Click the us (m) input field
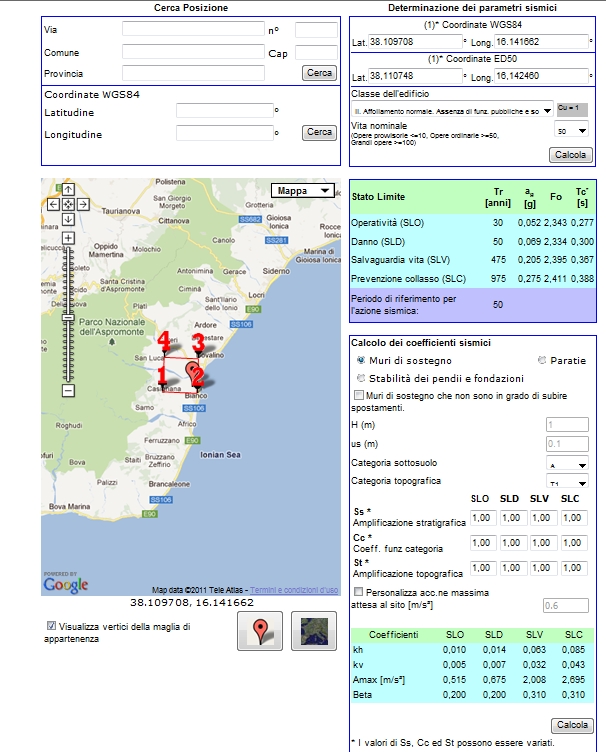Image resolution: width=606 pixels, height=752 pixels. coord(567,444)
